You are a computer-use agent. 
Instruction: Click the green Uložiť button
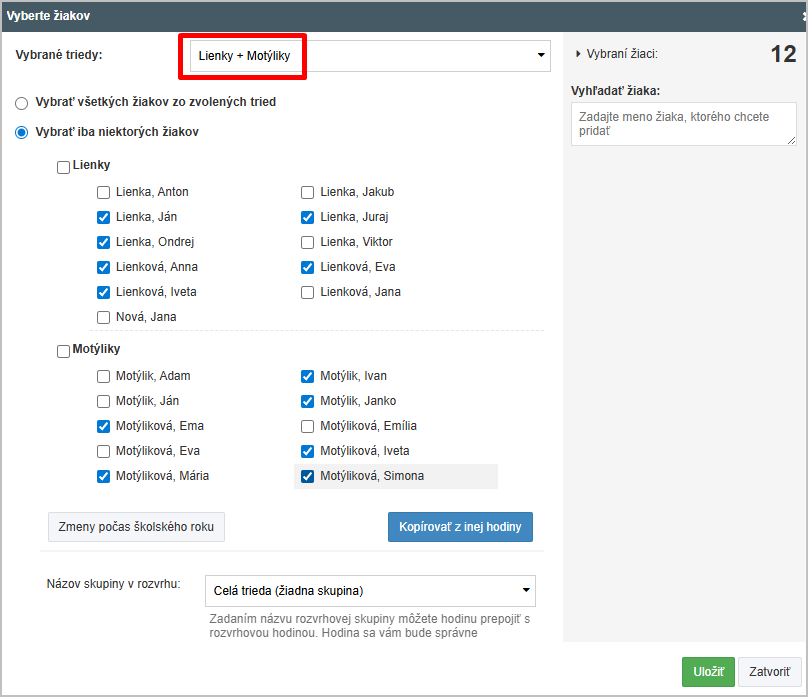click(x=708, y=672)
